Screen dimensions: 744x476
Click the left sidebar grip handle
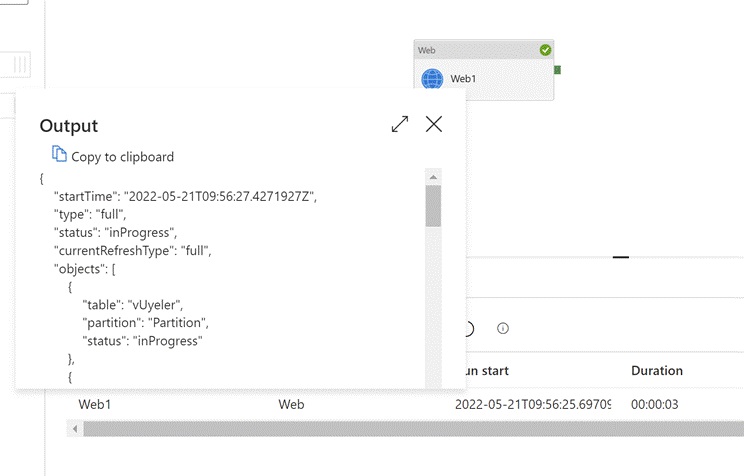tap(20, 64)
